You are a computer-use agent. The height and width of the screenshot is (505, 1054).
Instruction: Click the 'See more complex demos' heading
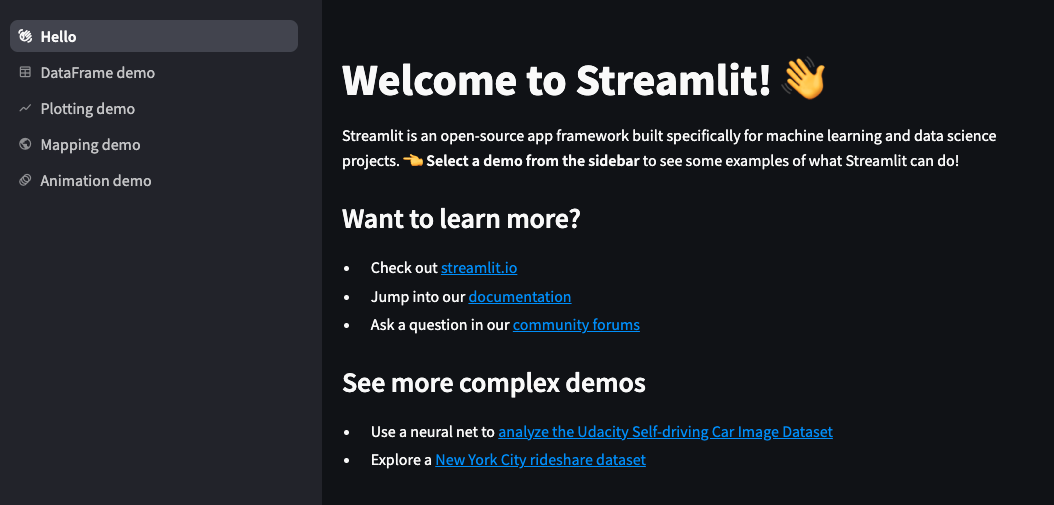(x=493, y=383)
